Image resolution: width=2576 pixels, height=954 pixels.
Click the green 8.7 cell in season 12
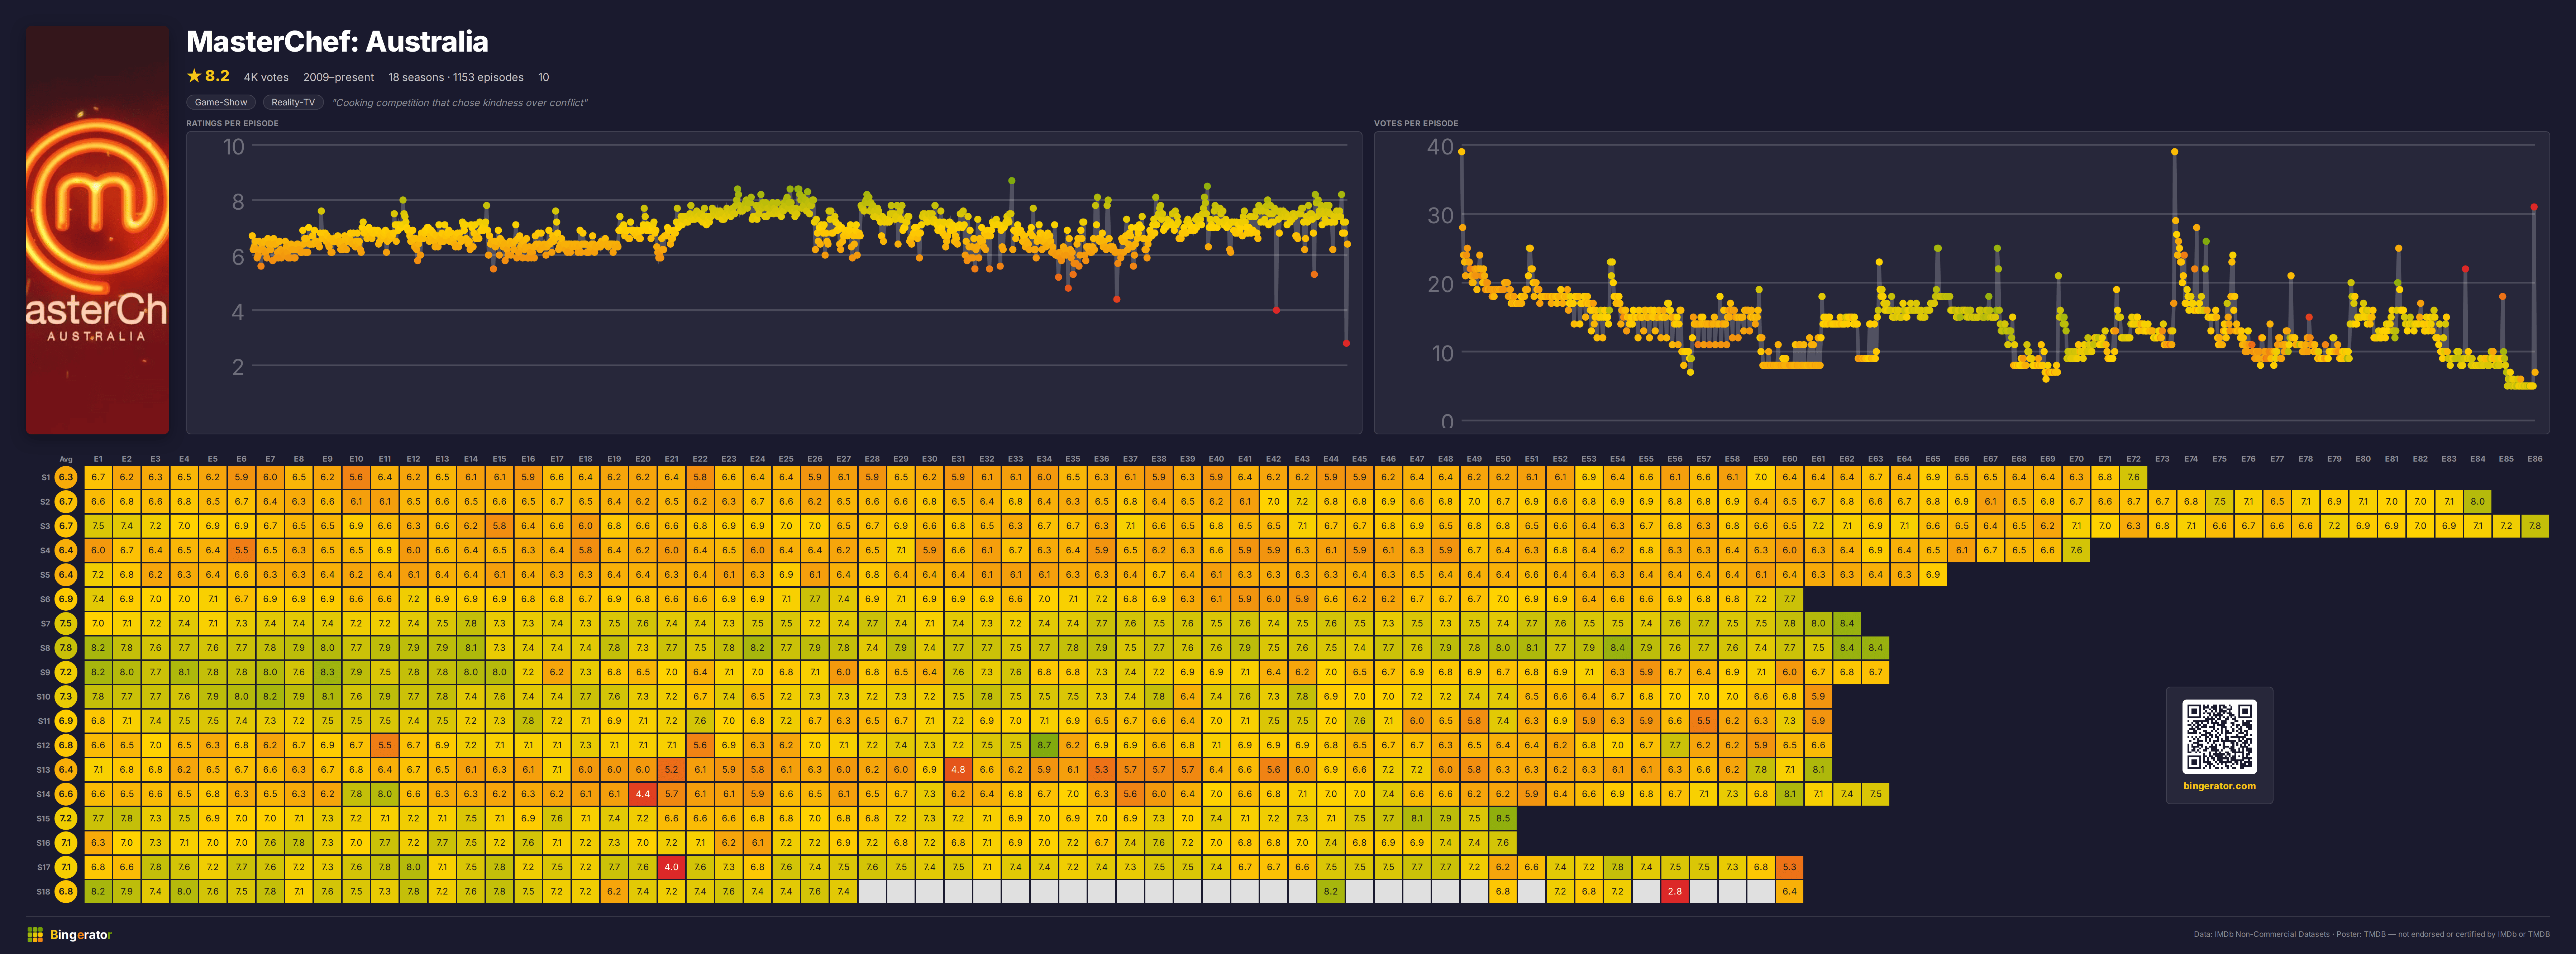pos(1044,745)
